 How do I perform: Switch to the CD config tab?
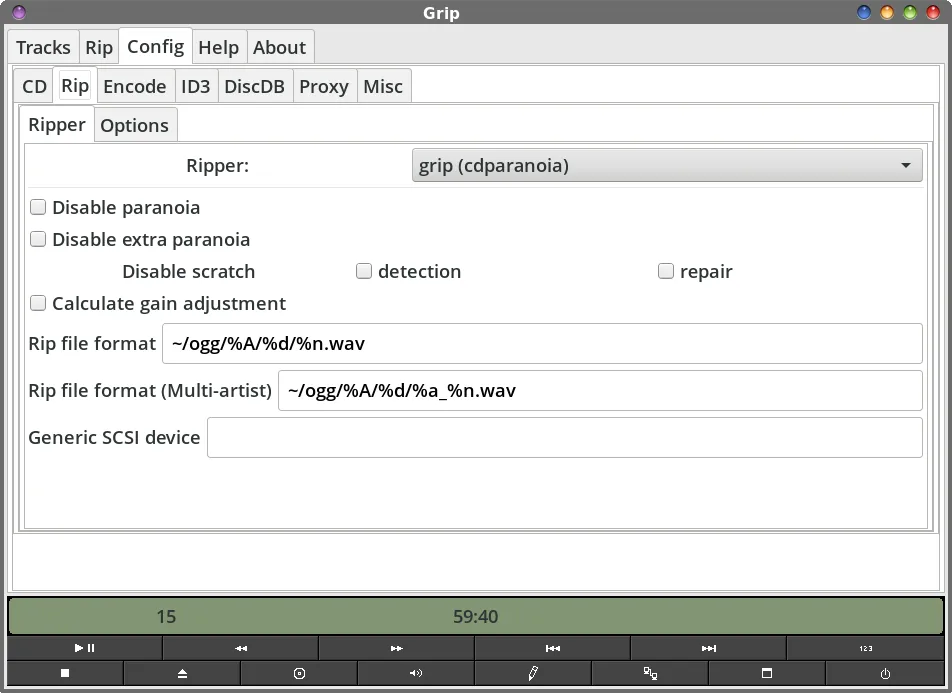point(34,86)
